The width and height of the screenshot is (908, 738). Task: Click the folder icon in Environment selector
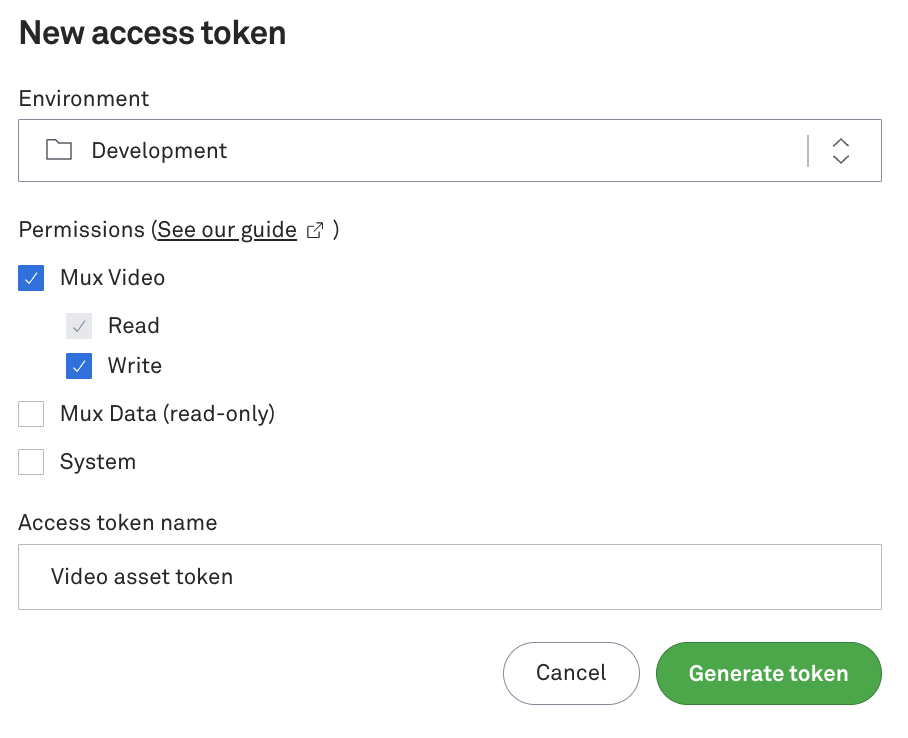point(59,150)
